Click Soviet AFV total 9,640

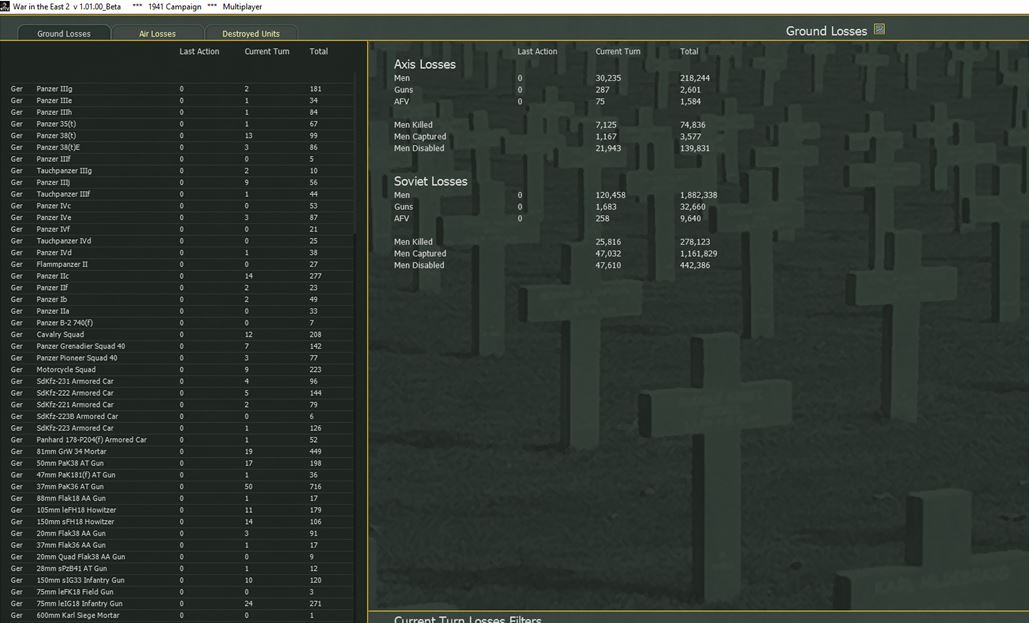[690, 219]
